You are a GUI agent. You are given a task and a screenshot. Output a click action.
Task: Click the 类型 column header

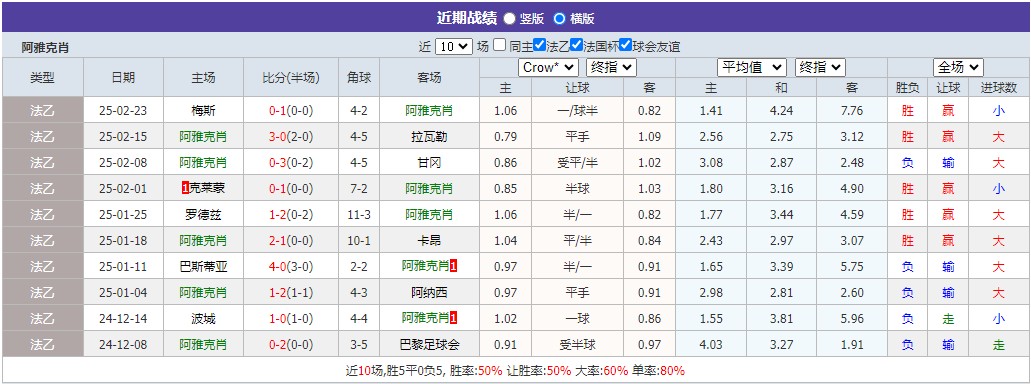click(43, 78)
